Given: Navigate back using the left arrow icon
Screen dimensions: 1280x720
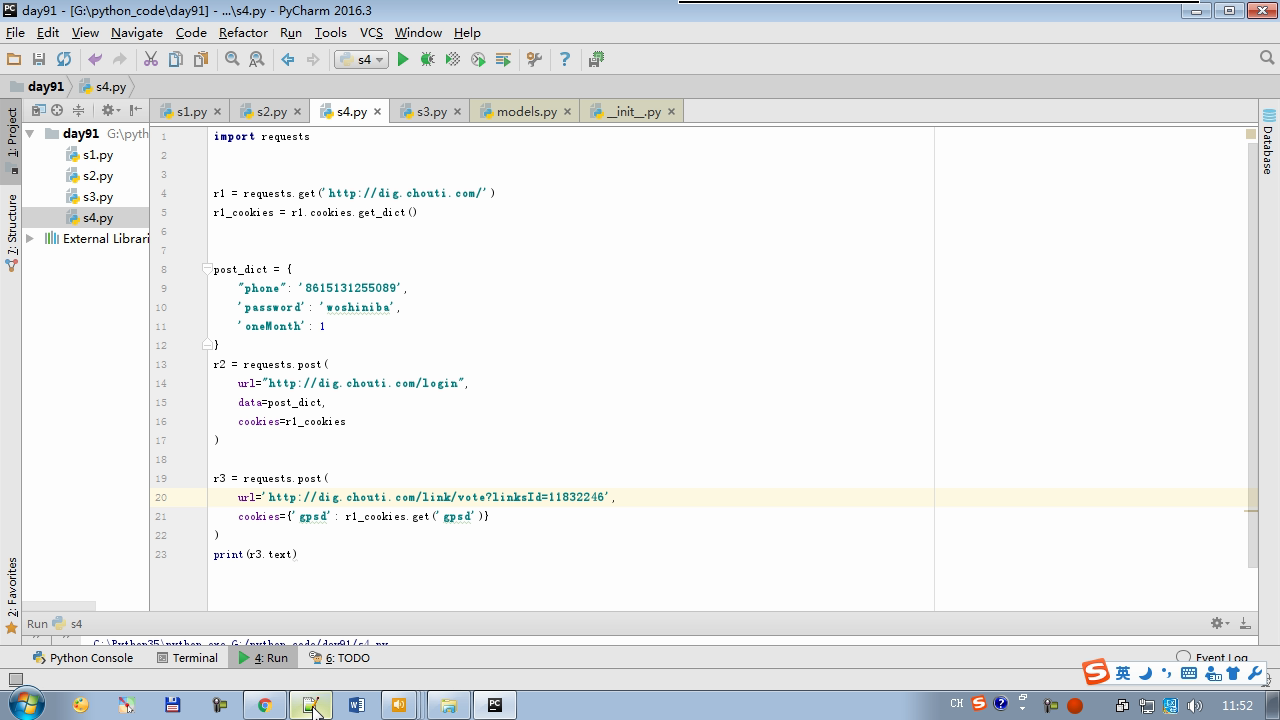Looking at the screenshot, I should tap(288, 60).
